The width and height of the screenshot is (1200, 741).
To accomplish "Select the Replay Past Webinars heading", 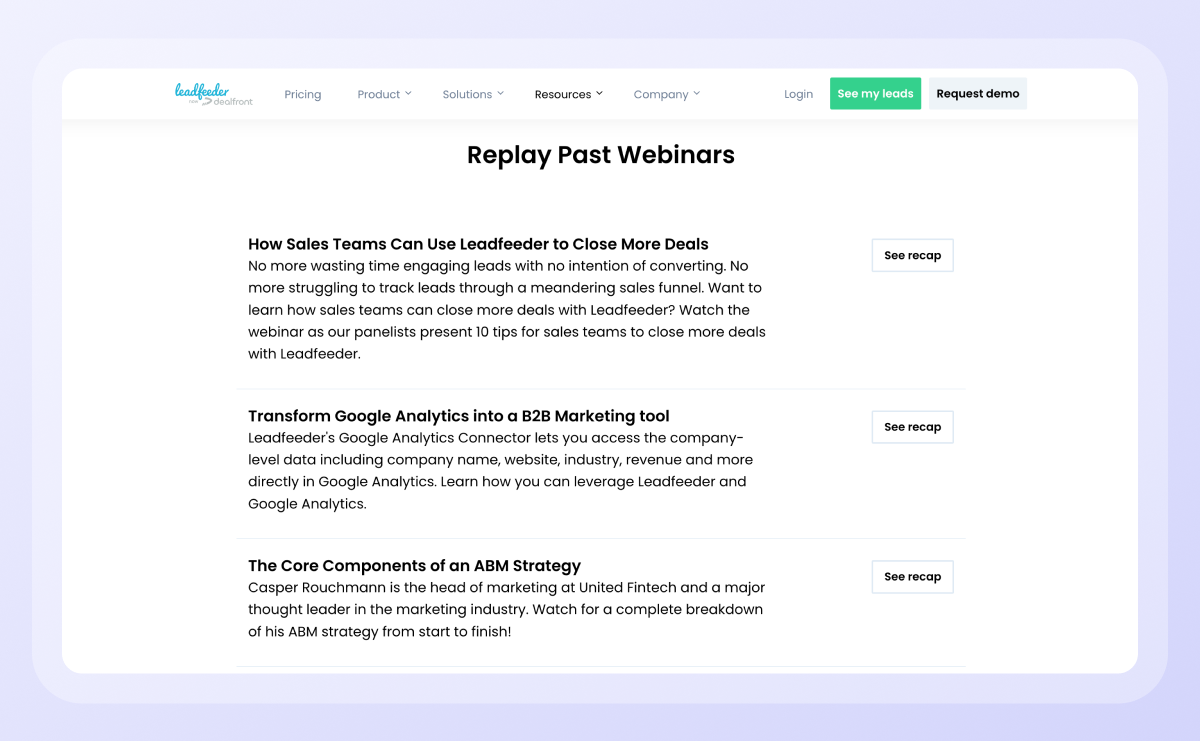I will 601,155.
